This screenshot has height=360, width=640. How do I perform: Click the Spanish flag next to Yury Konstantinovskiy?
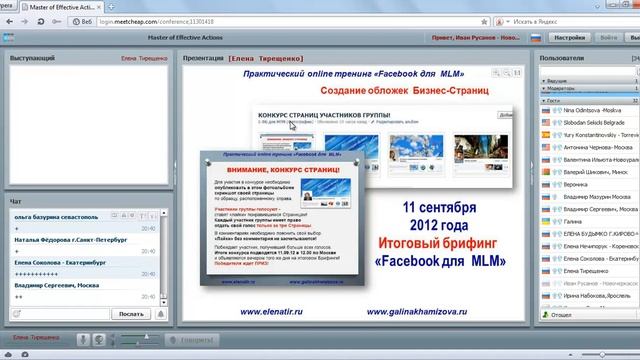tap(546, 135)
